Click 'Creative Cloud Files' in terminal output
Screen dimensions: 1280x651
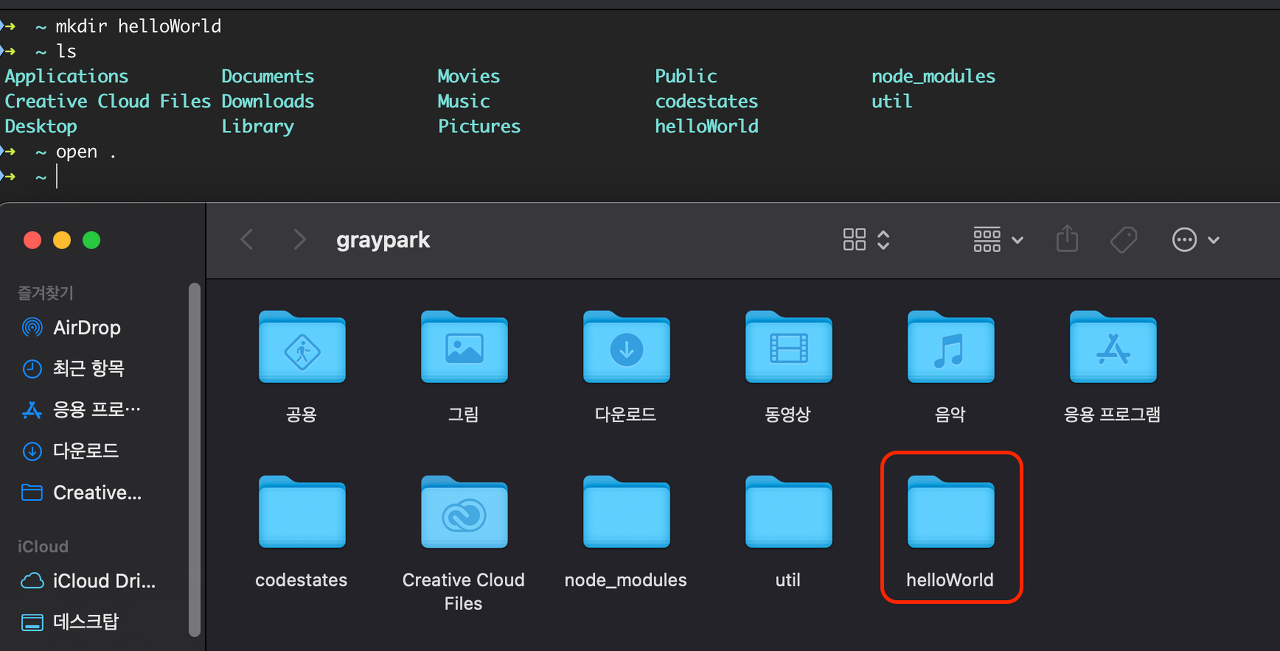click(x=108, y=101)
